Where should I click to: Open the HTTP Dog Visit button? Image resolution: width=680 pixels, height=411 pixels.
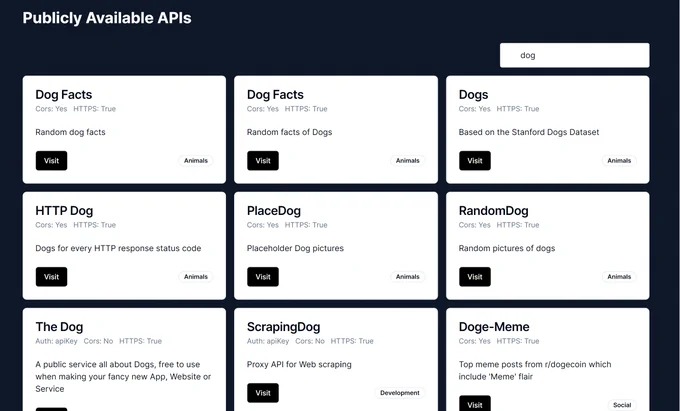point(51,277)
